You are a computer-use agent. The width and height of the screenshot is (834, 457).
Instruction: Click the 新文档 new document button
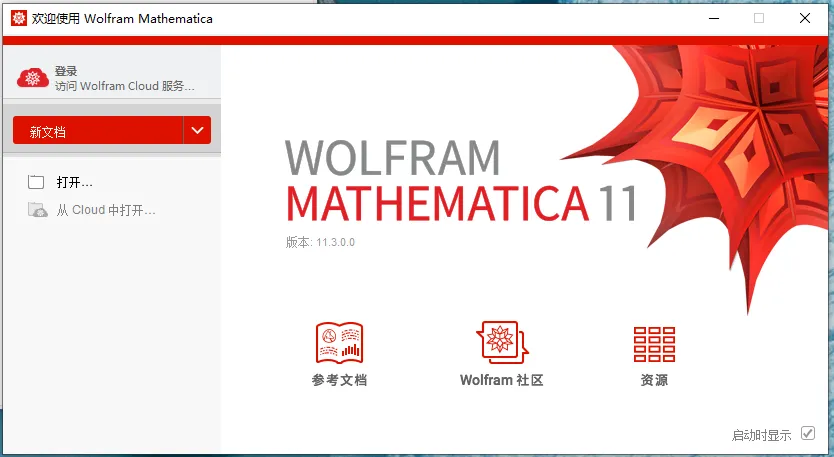(x=98, y=130)
